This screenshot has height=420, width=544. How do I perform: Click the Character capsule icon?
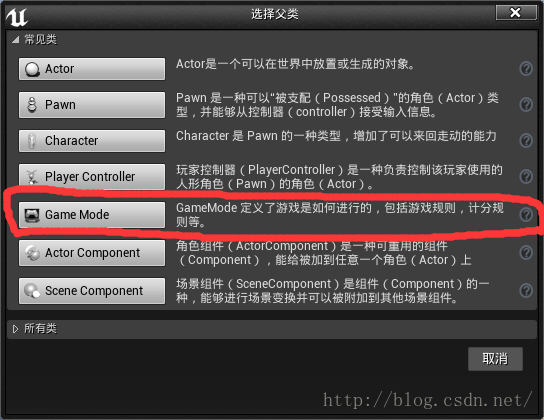tap(32, 141)
